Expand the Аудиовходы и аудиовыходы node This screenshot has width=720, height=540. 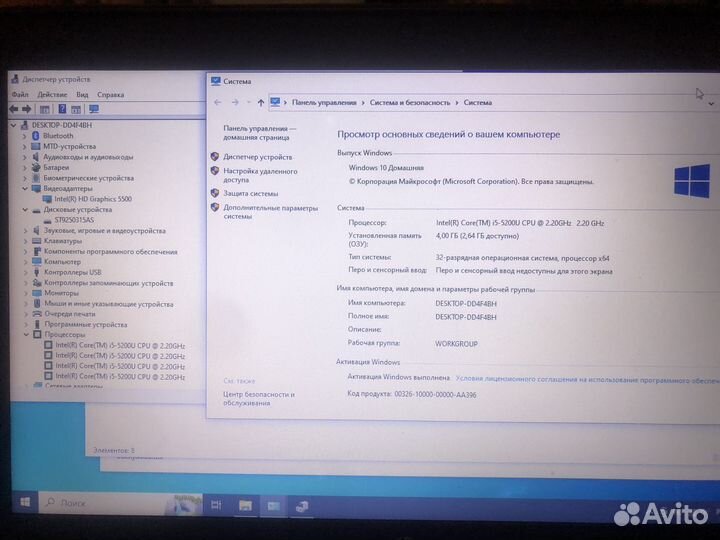pos(24,157)
